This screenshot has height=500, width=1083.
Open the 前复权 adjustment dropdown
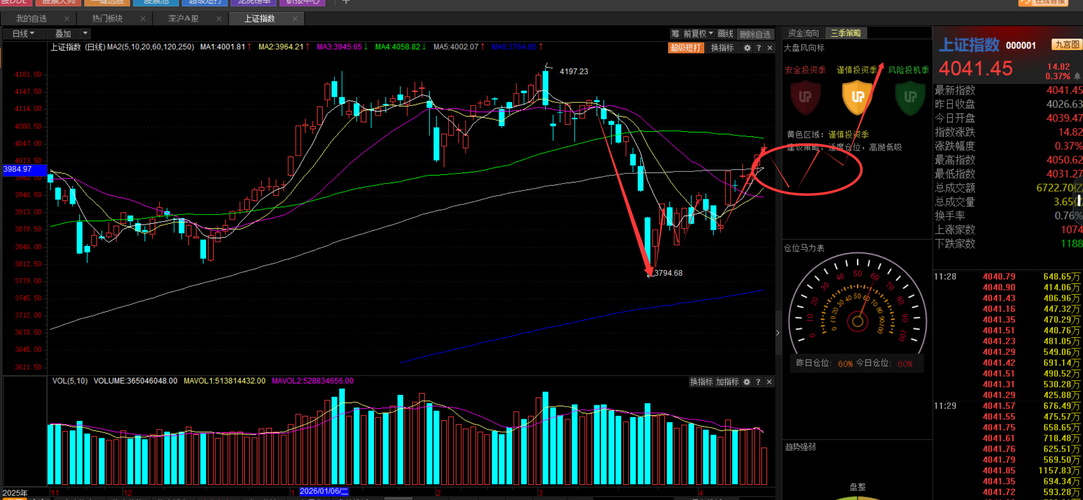click(698, 33)
